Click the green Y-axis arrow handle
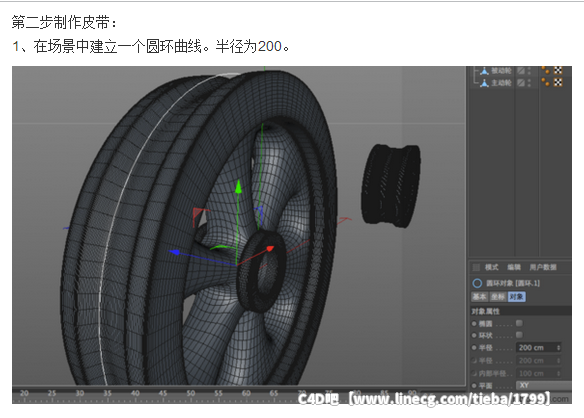Screen dimensions: 584x418 click(x=238, y=186)
